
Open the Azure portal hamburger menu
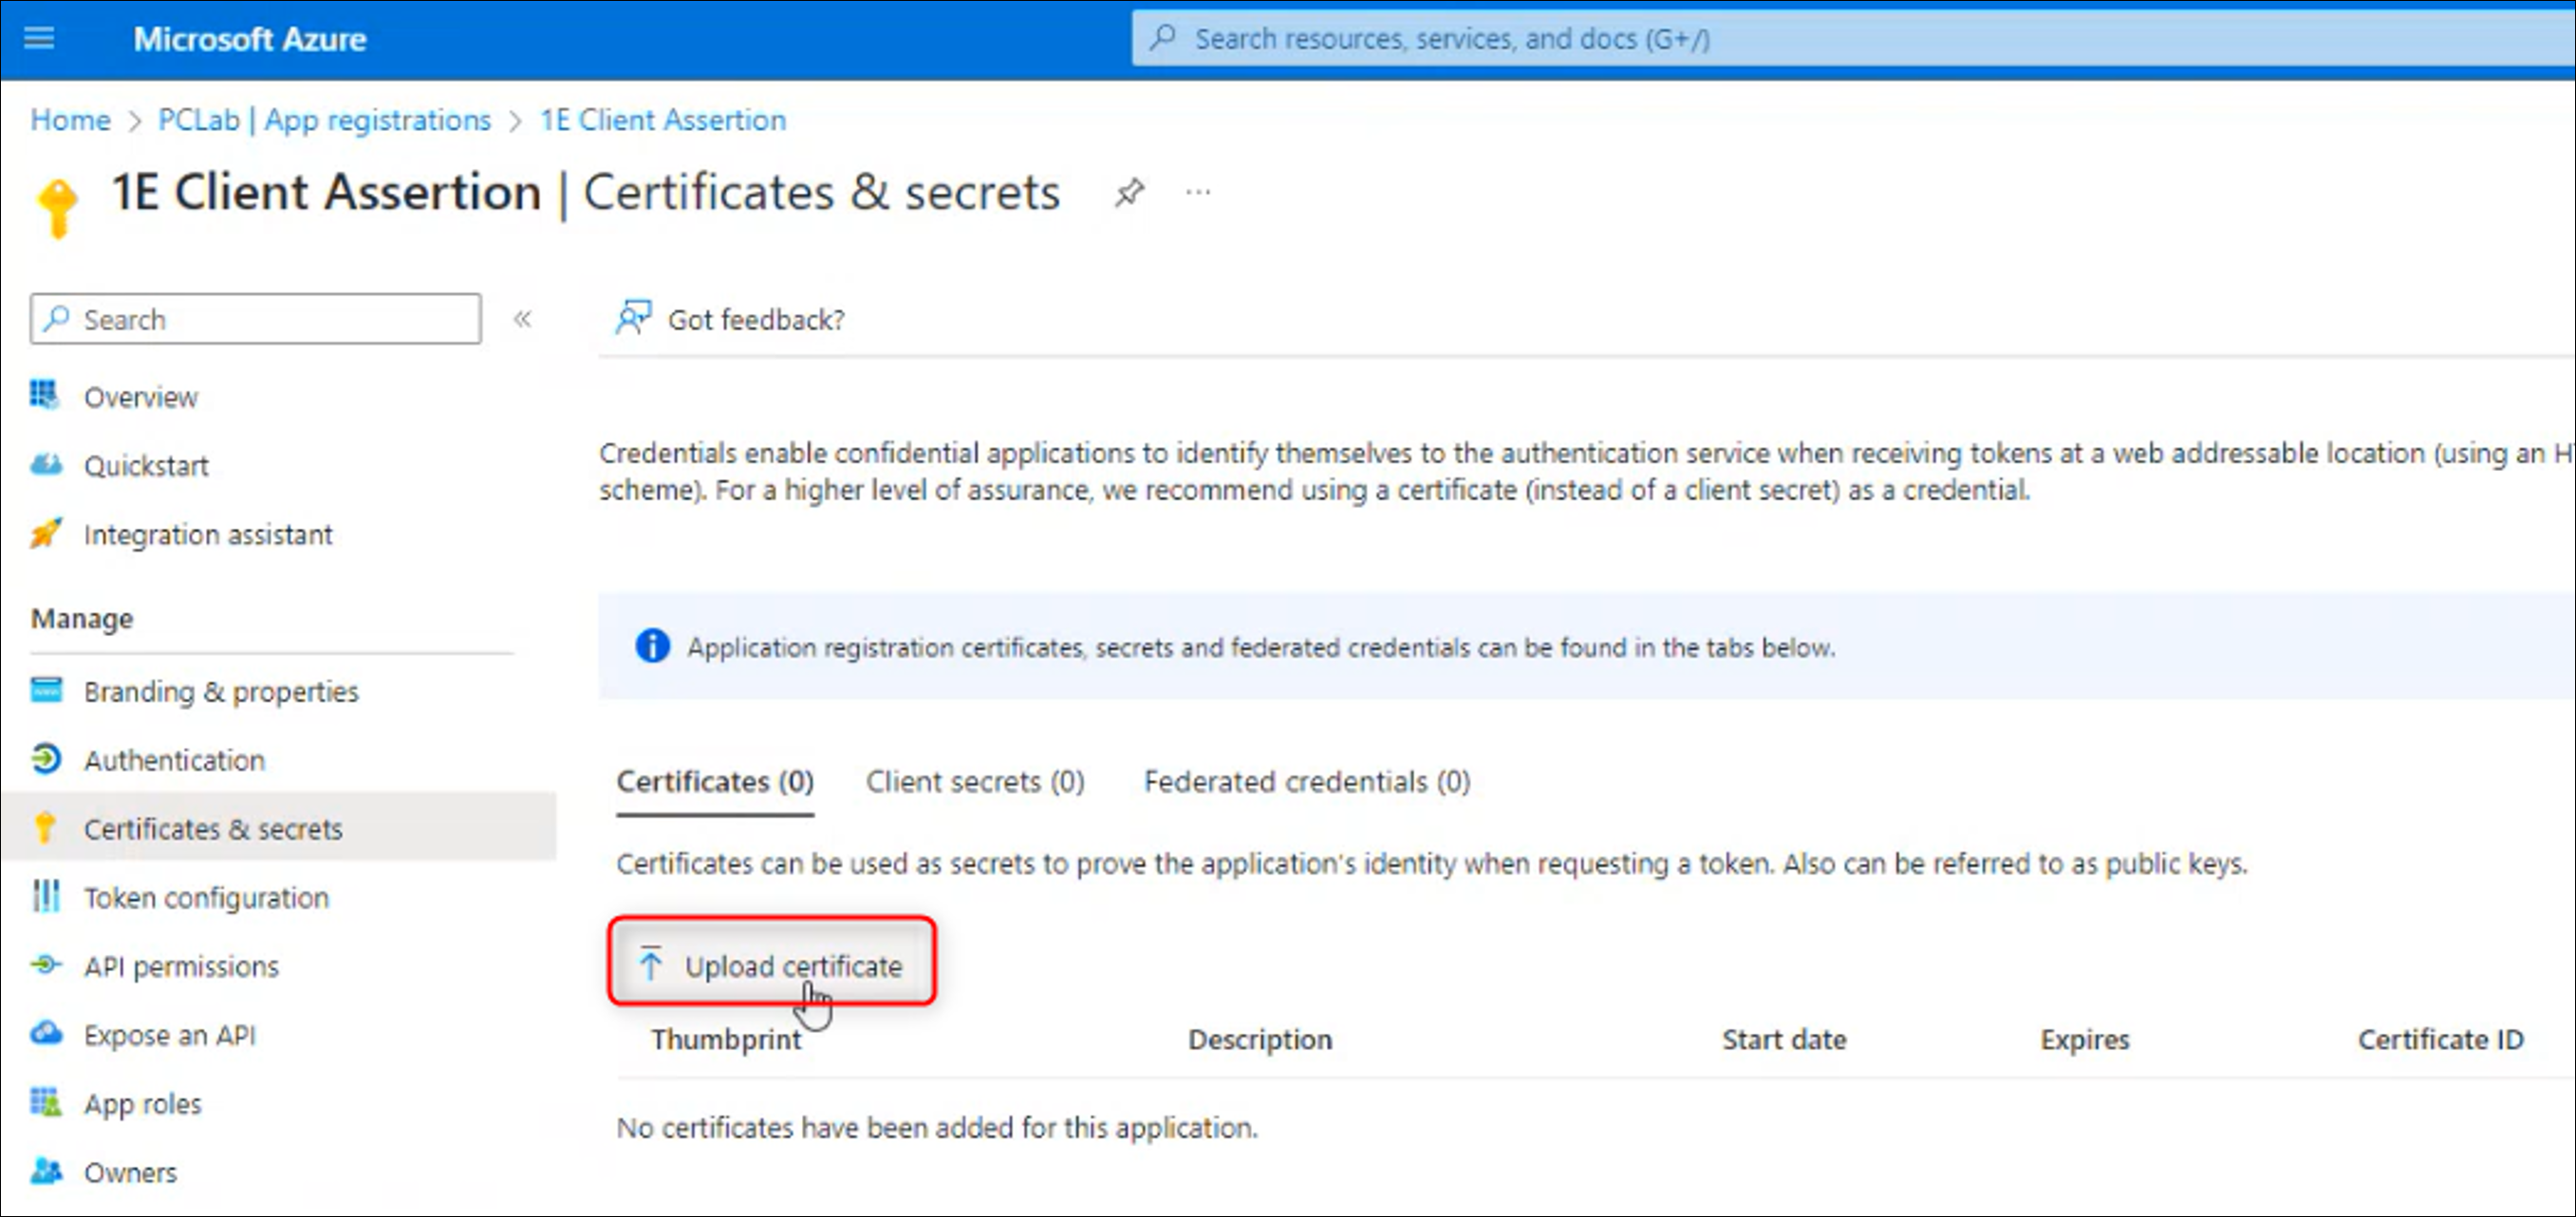[39, 38]
